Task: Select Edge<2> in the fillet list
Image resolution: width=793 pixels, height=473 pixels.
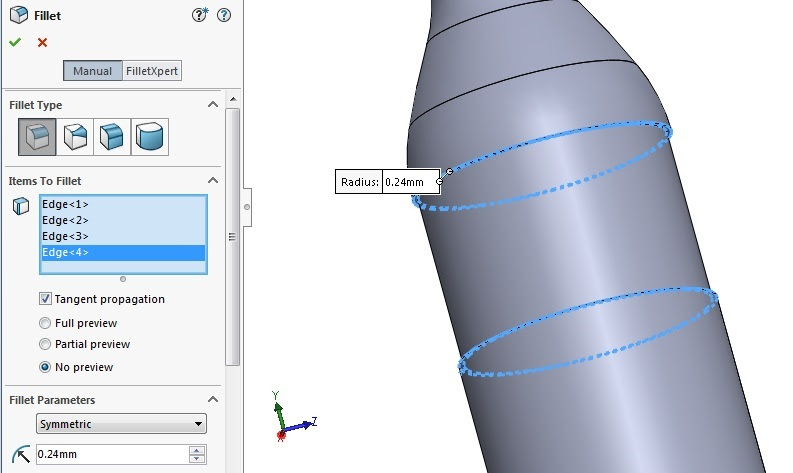Action: pyautogui.click(x=123, y=221)
